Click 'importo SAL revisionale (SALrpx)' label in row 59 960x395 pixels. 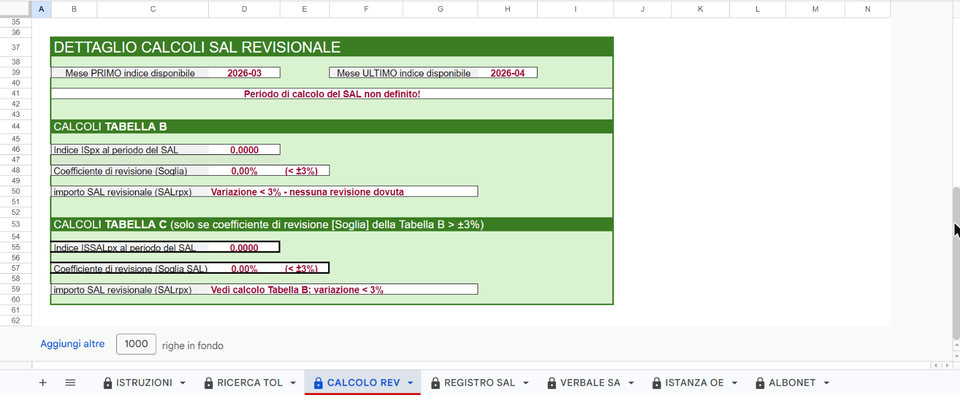122,290
